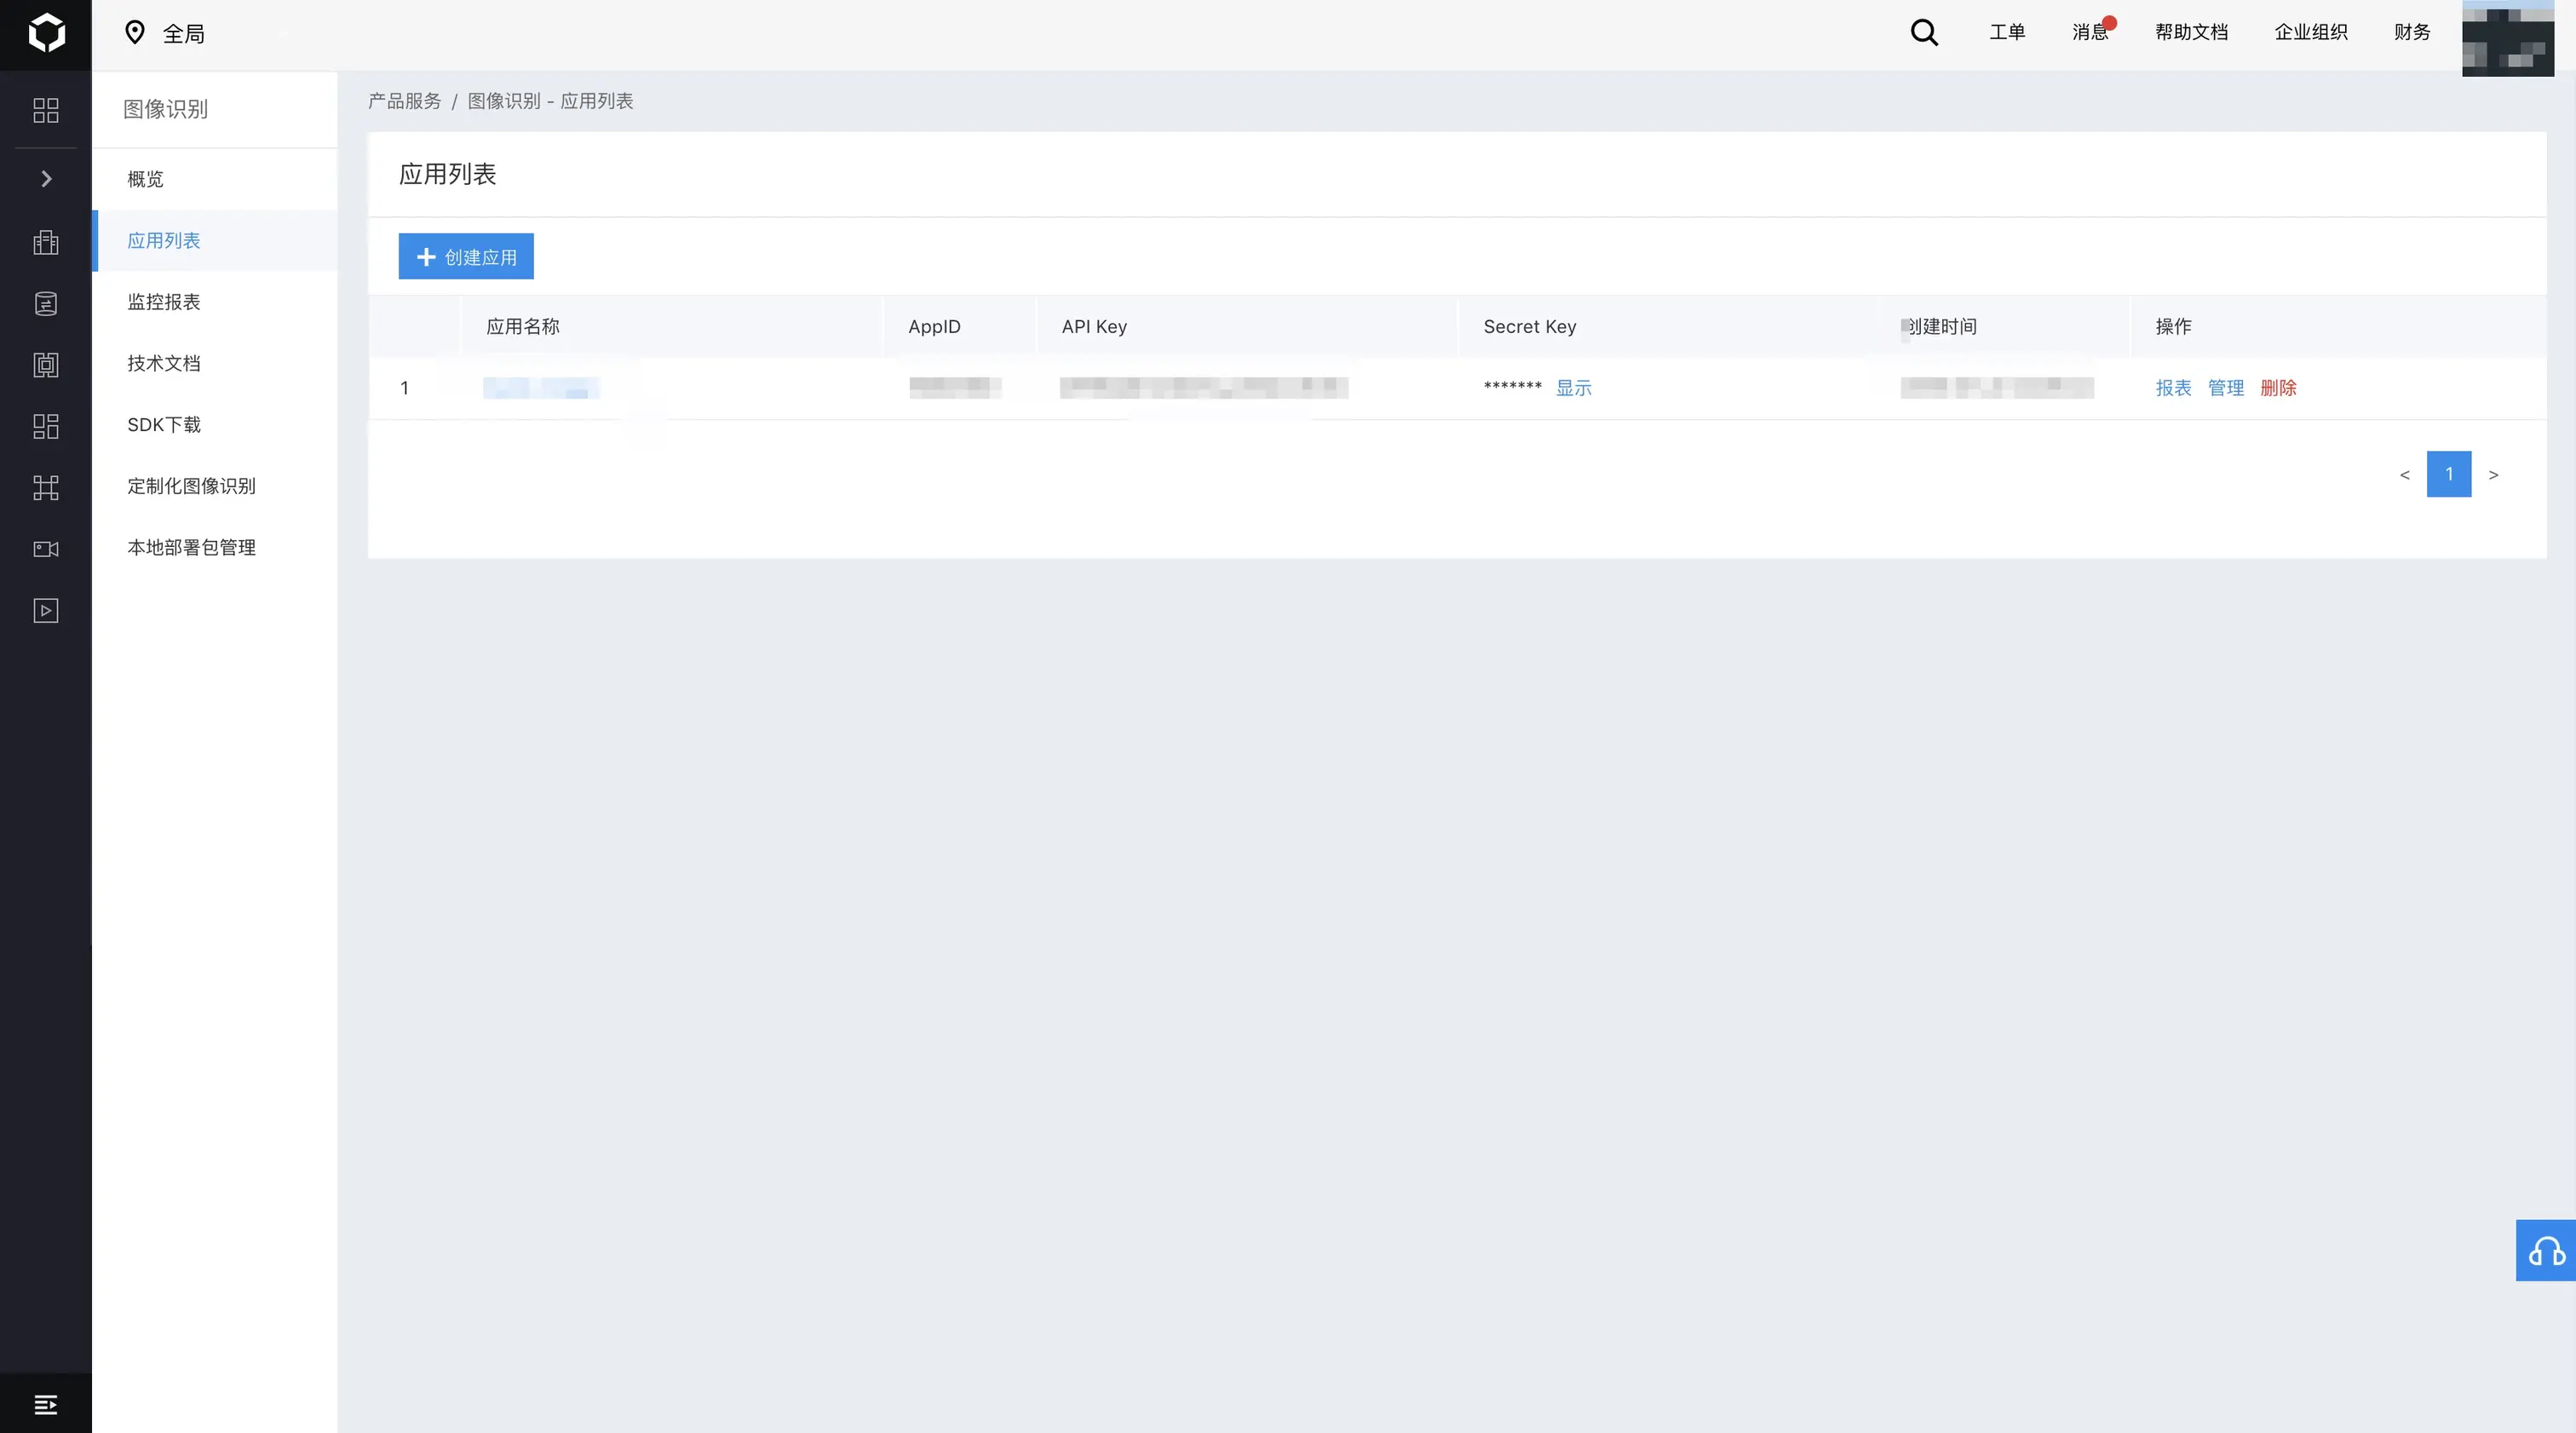This screenshot has height=1433, width=2576.
Task: Toggle the sidebar collapse icon at bottom left
Action: (46, 1404)
